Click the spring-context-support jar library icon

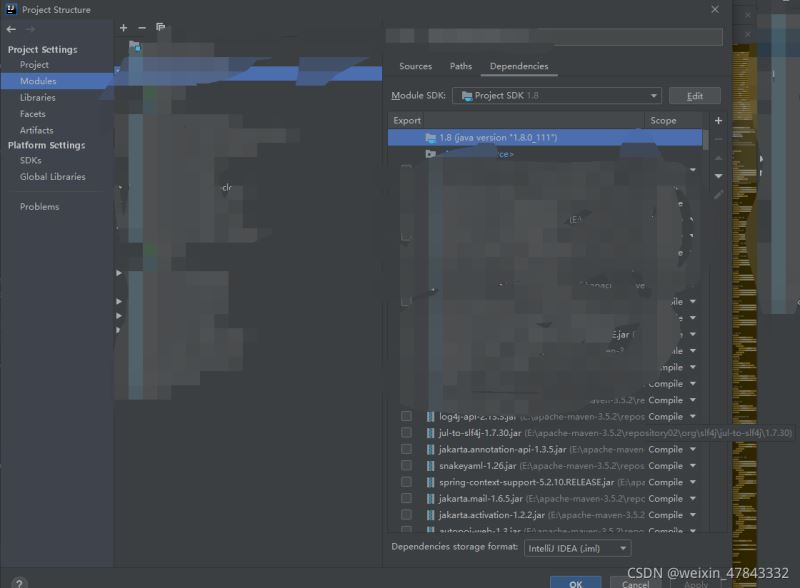(x=431, y=482)
